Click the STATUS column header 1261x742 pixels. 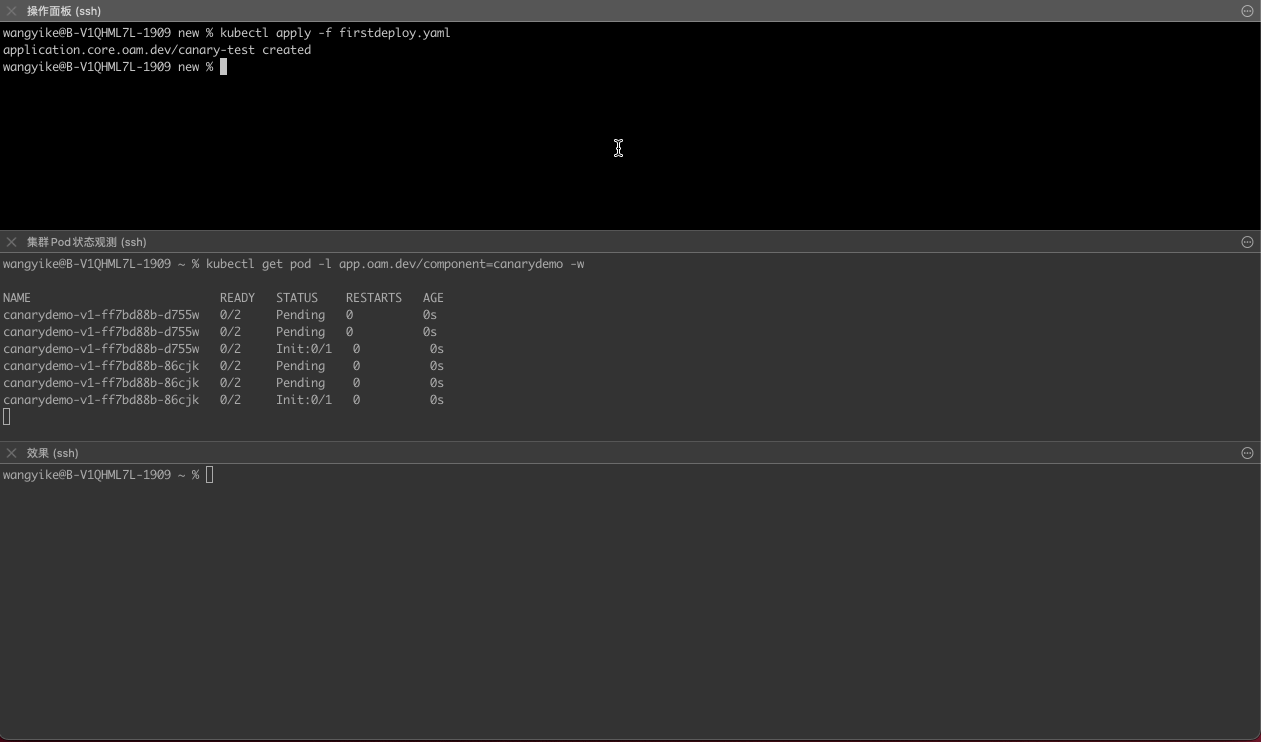click(x=297, y=298)
